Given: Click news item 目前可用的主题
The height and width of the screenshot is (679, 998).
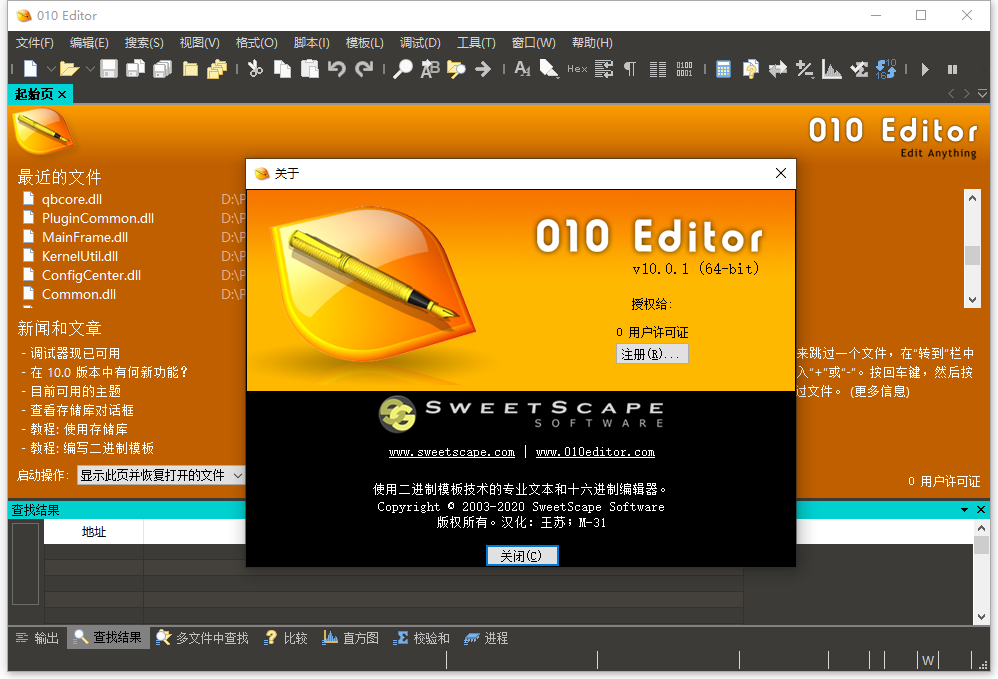Looking at the screenshot, I should click(x=76, y=391).
